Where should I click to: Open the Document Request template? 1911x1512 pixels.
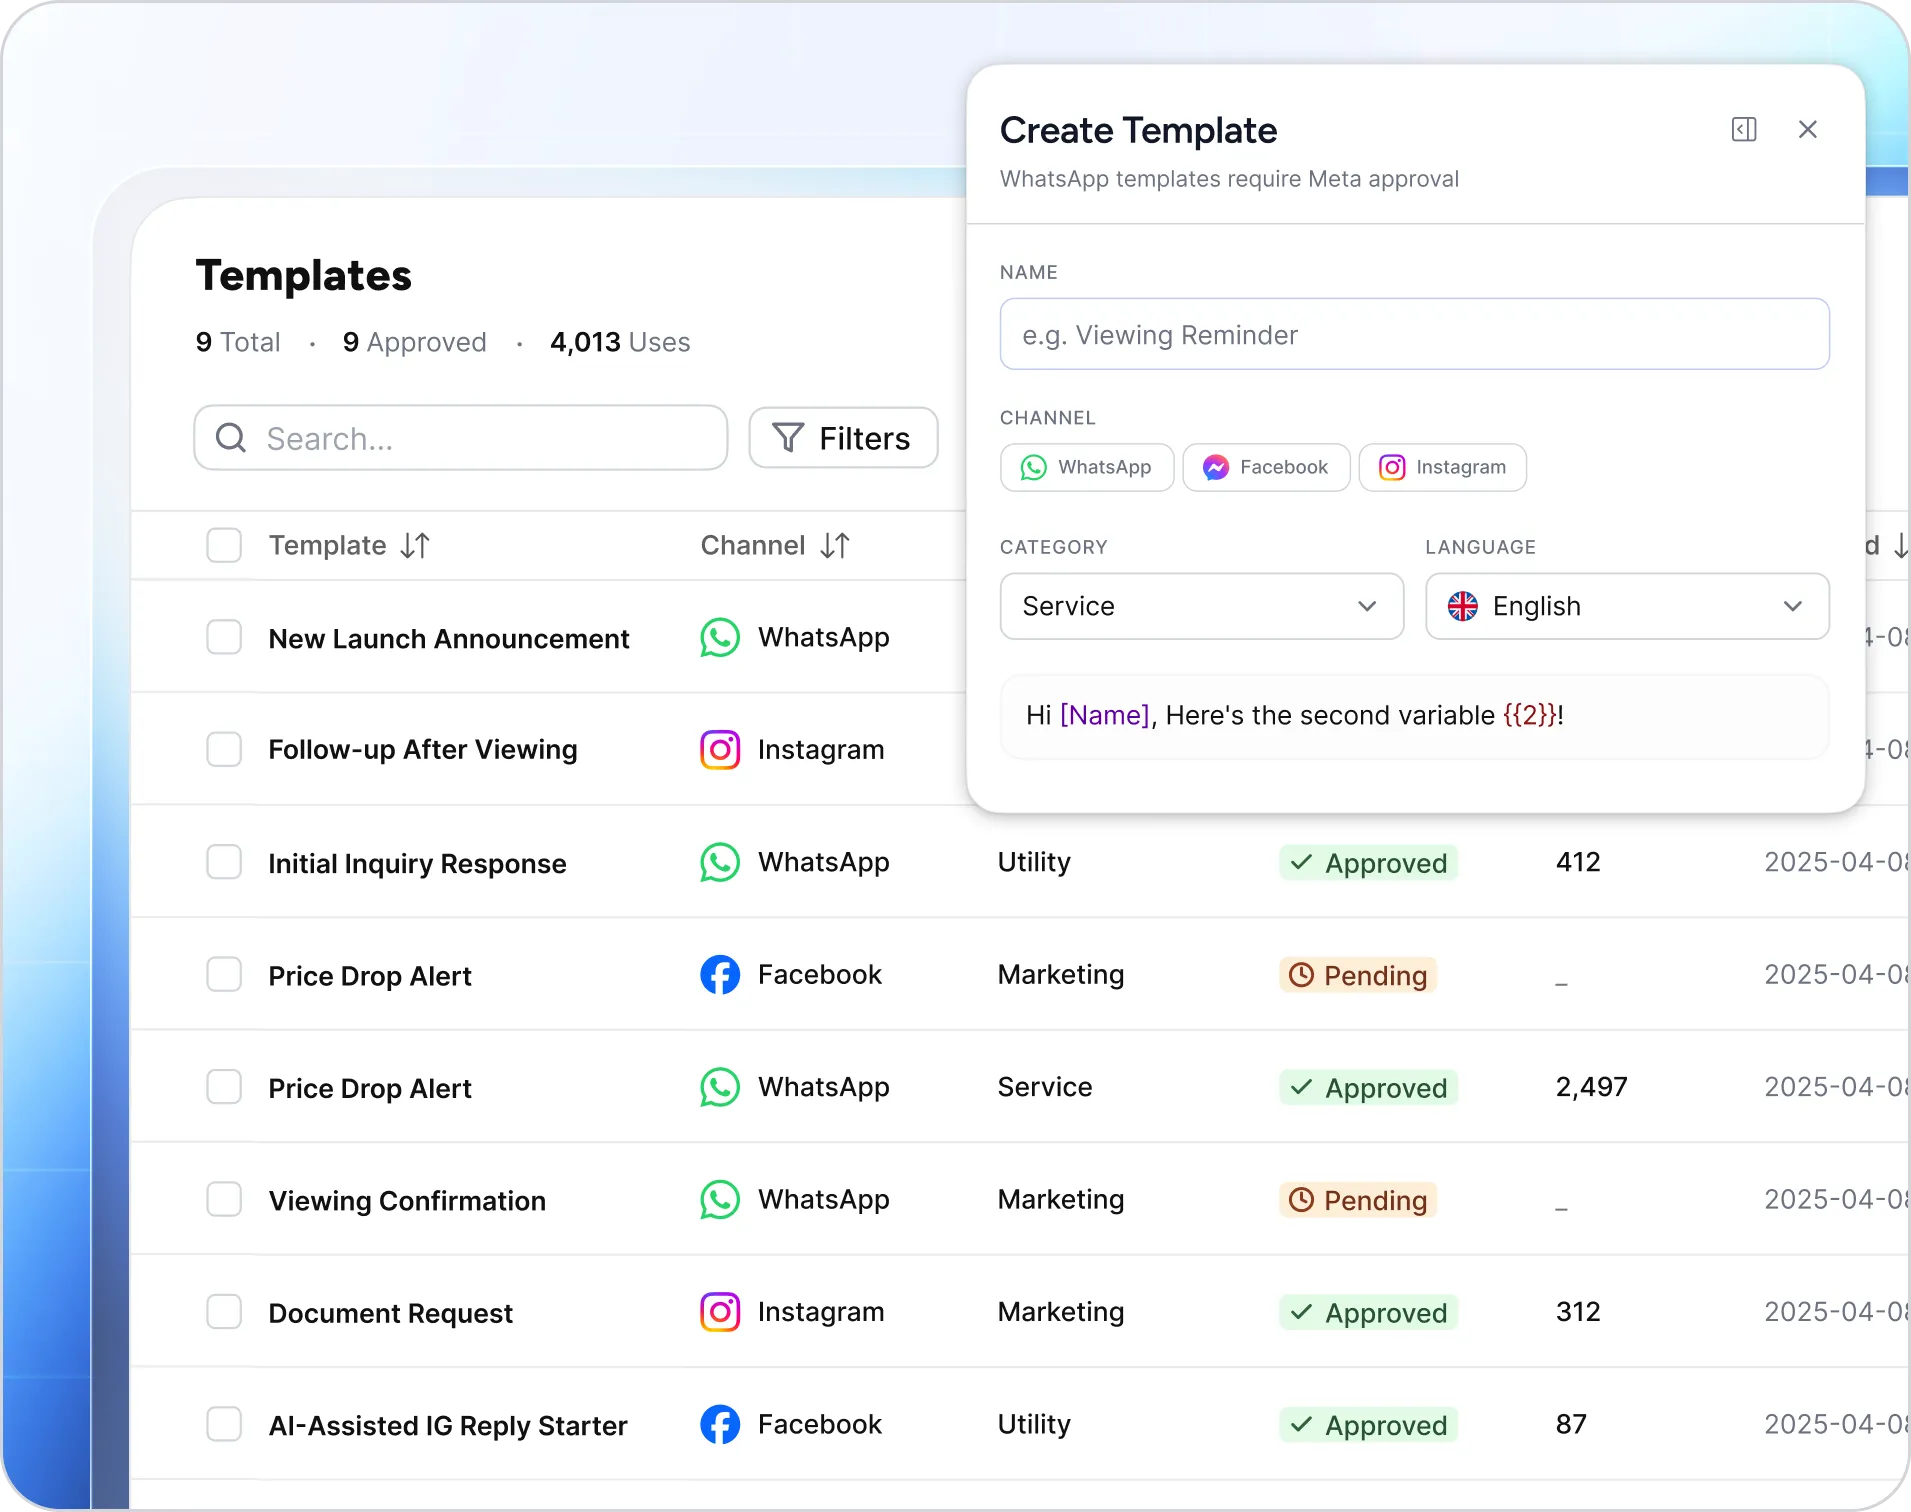[x=390, y=1314]
